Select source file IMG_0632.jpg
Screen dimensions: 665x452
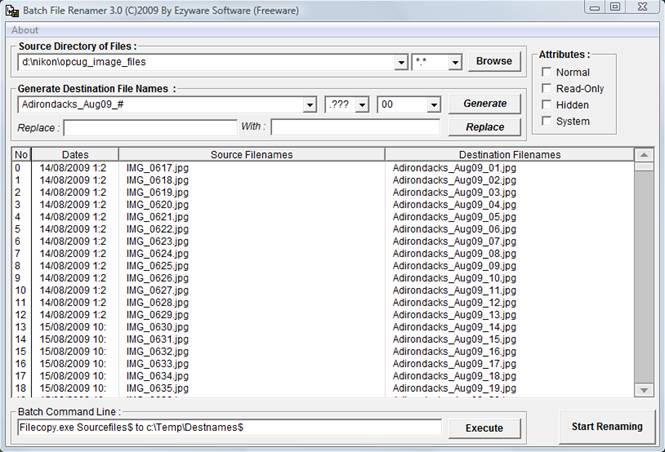157,352
